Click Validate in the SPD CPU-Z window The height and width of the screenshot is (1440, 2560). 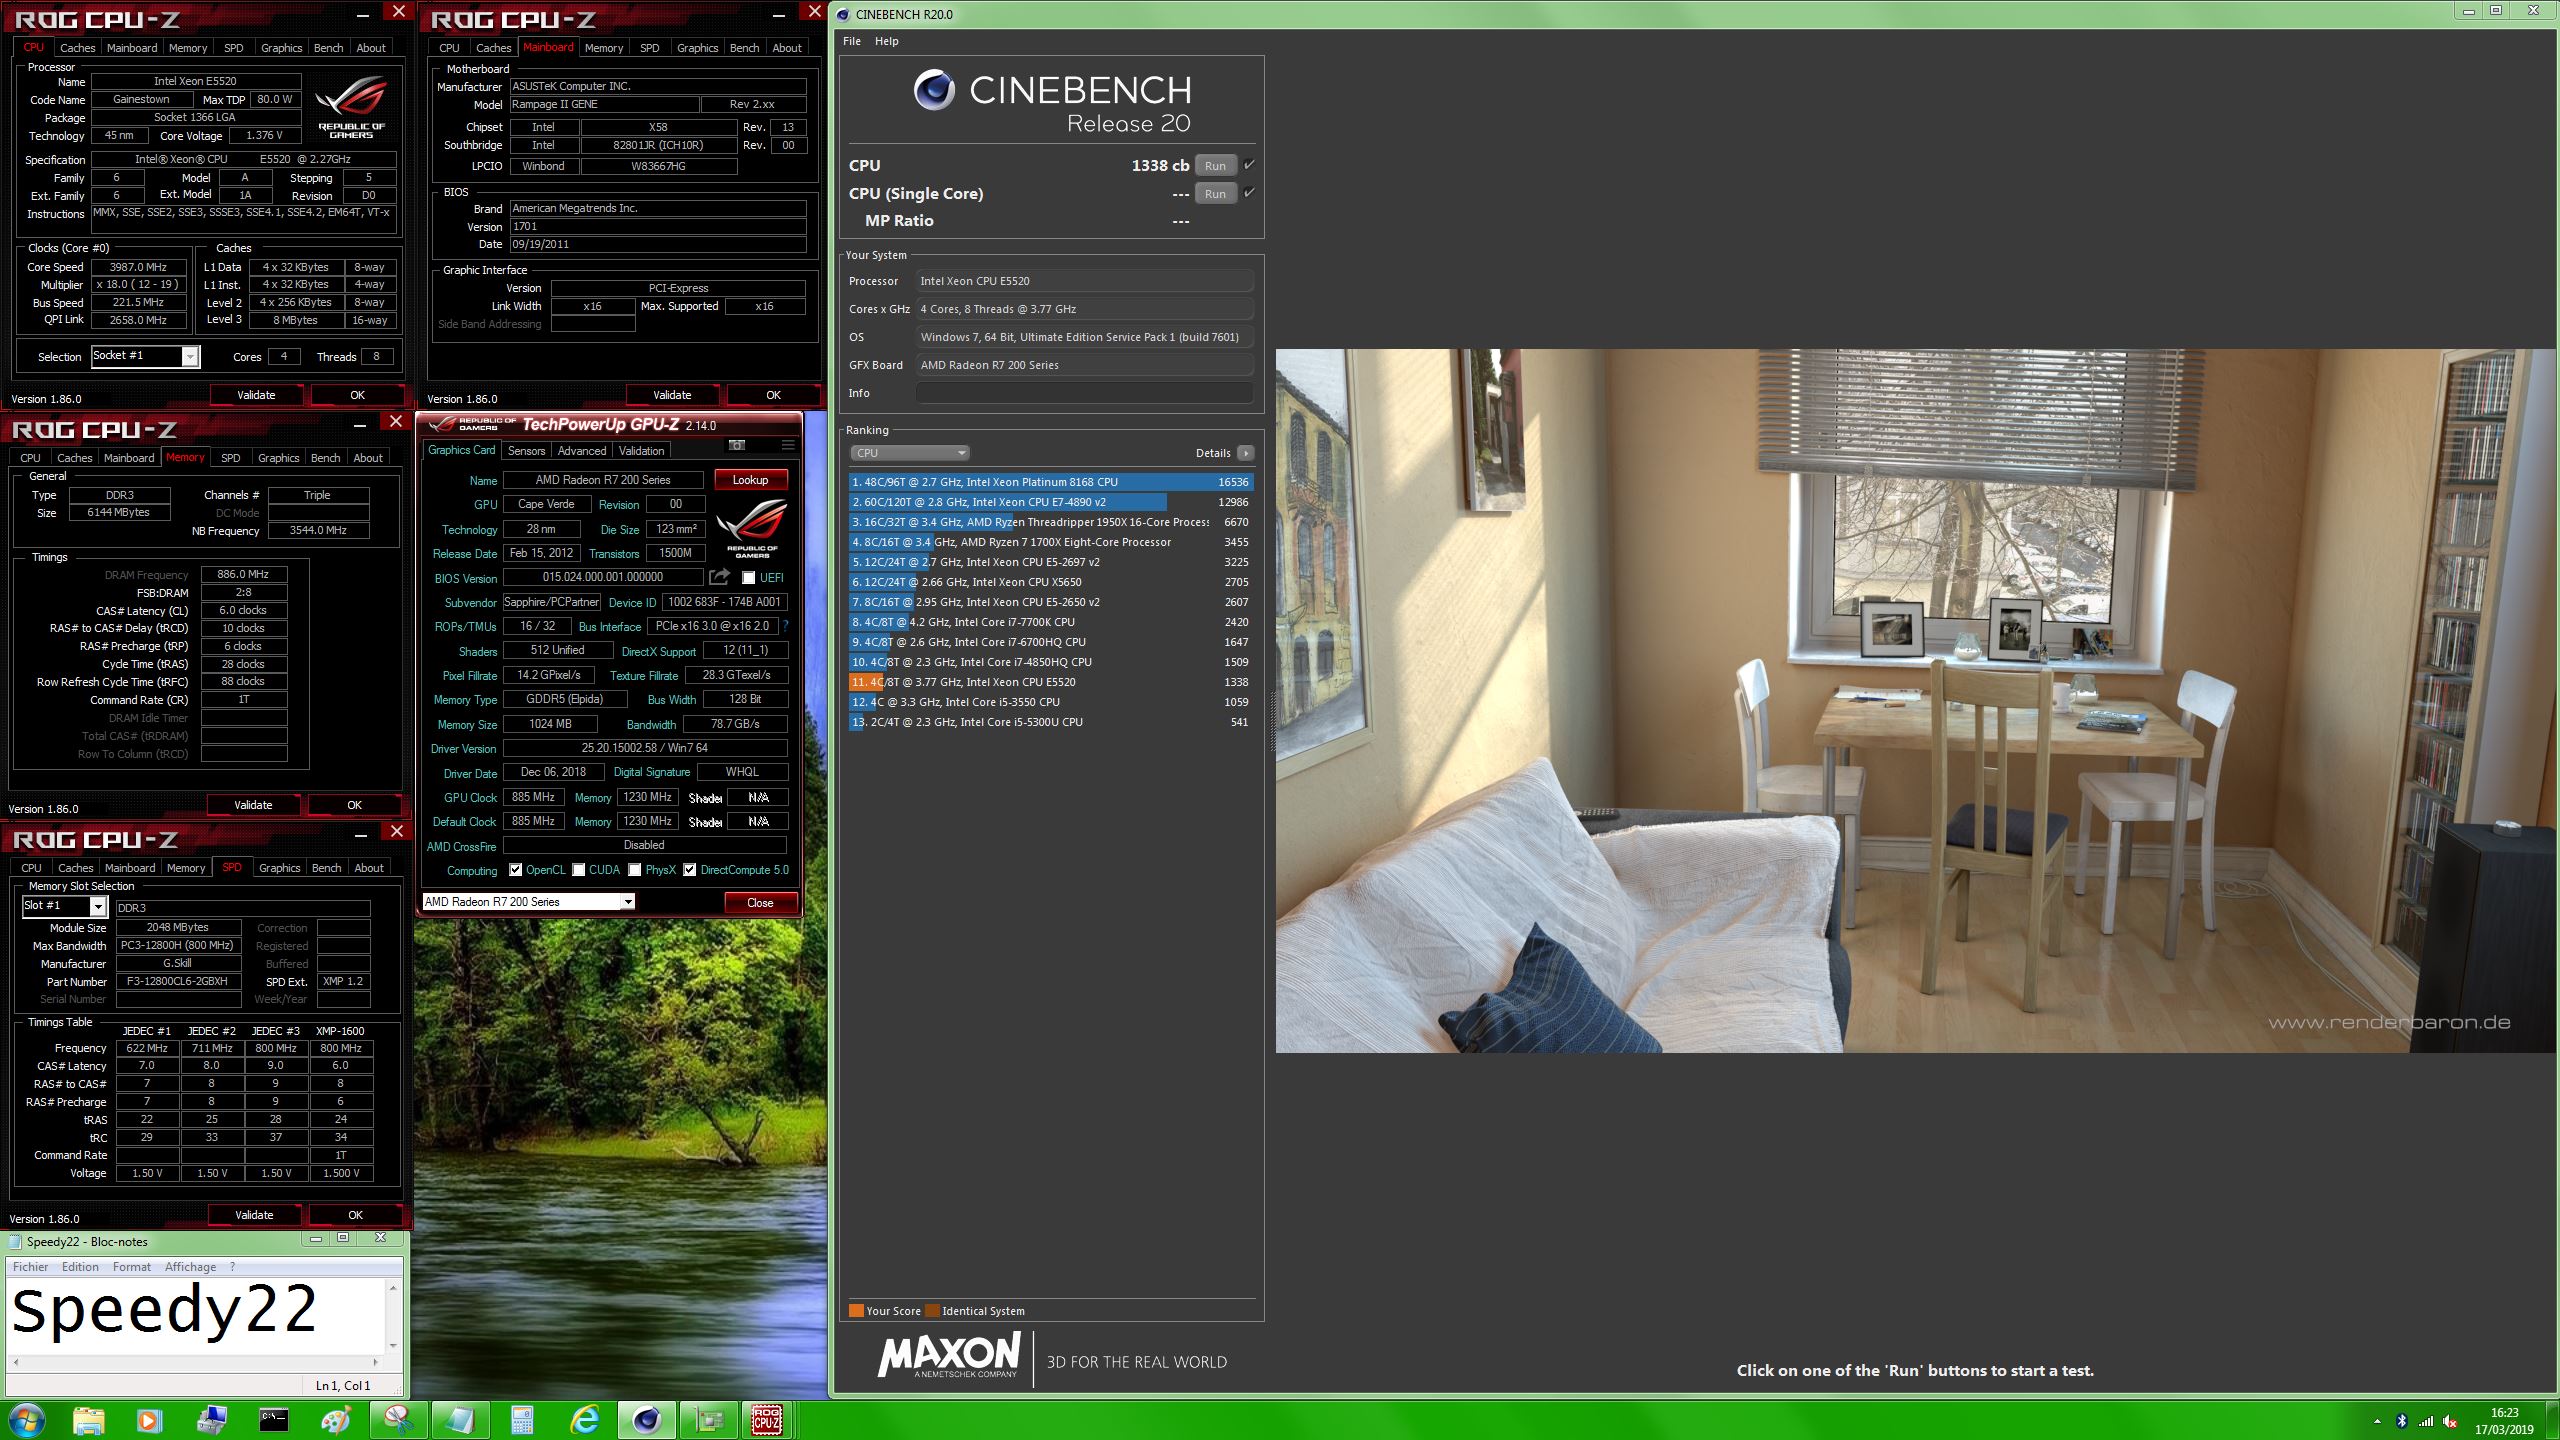point(254,1215)
